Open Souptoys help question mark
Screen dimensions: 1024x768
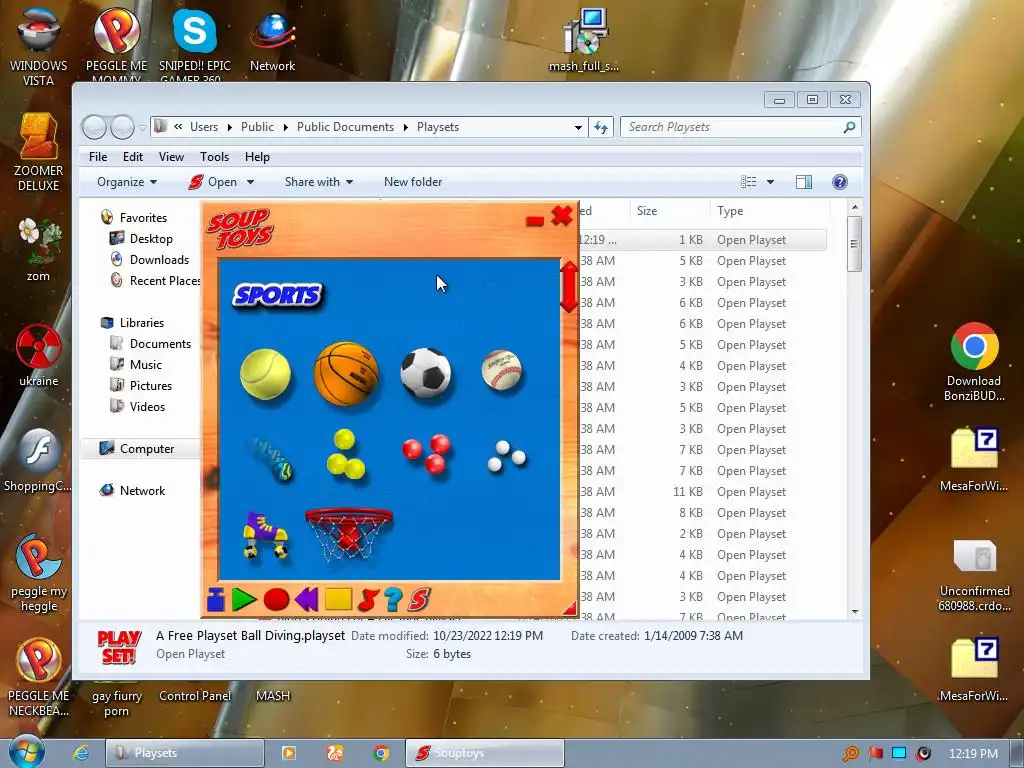[393, 599]
